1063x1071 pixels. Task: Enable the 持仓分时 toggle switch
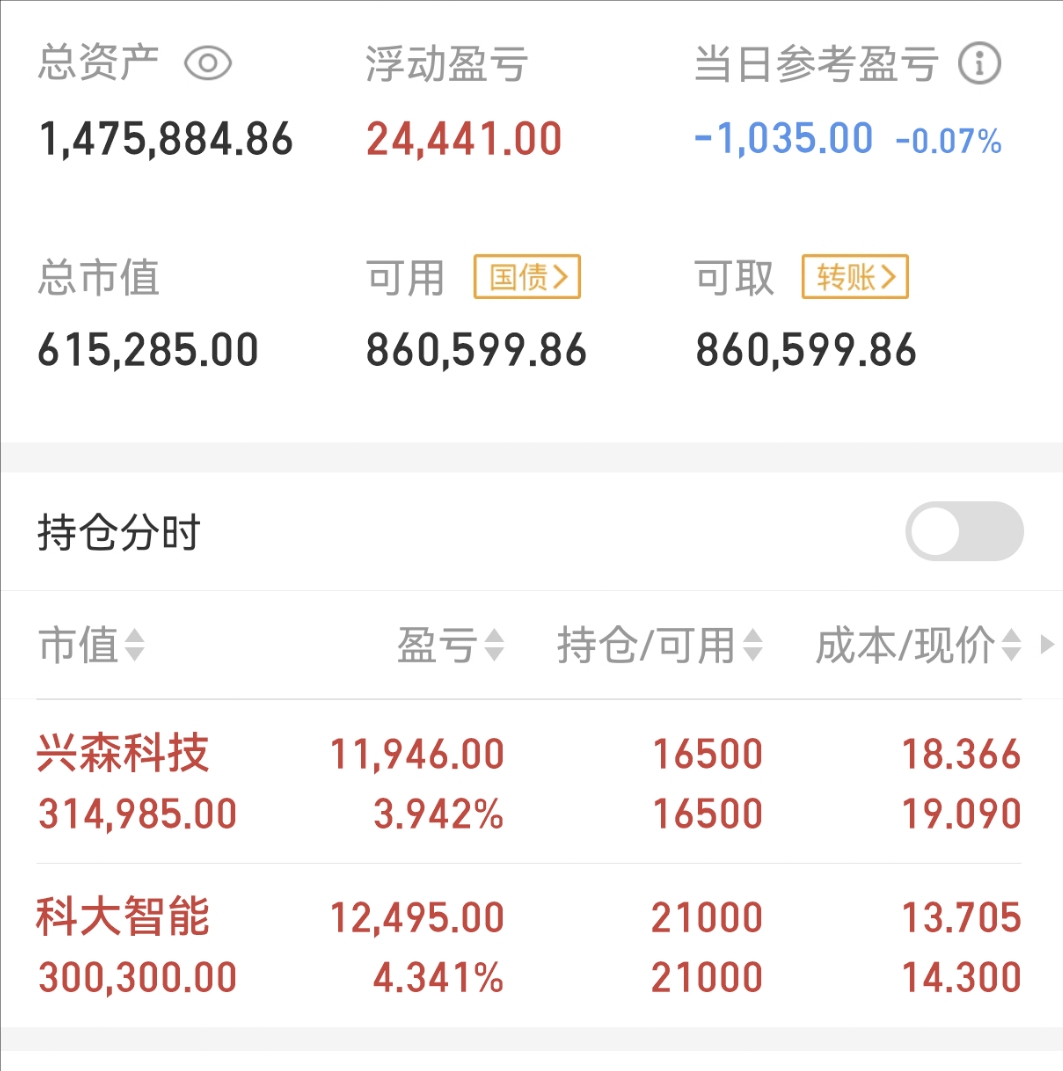tap(964, 531)
